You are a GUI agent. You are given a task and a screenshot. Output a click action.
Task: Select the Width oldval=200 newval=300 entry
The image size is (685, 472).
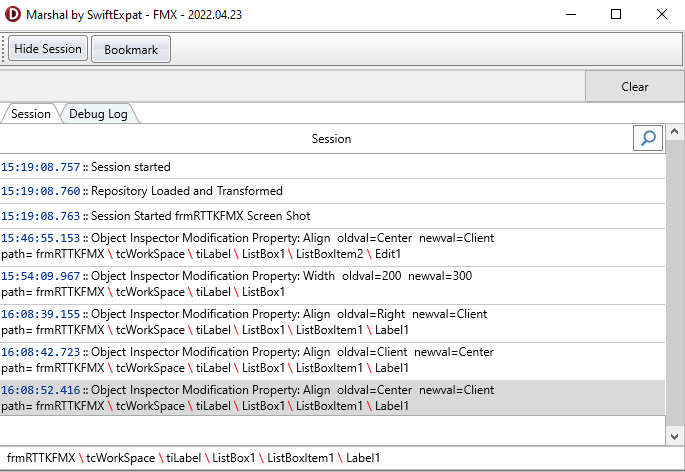click(x=300, y=284)
